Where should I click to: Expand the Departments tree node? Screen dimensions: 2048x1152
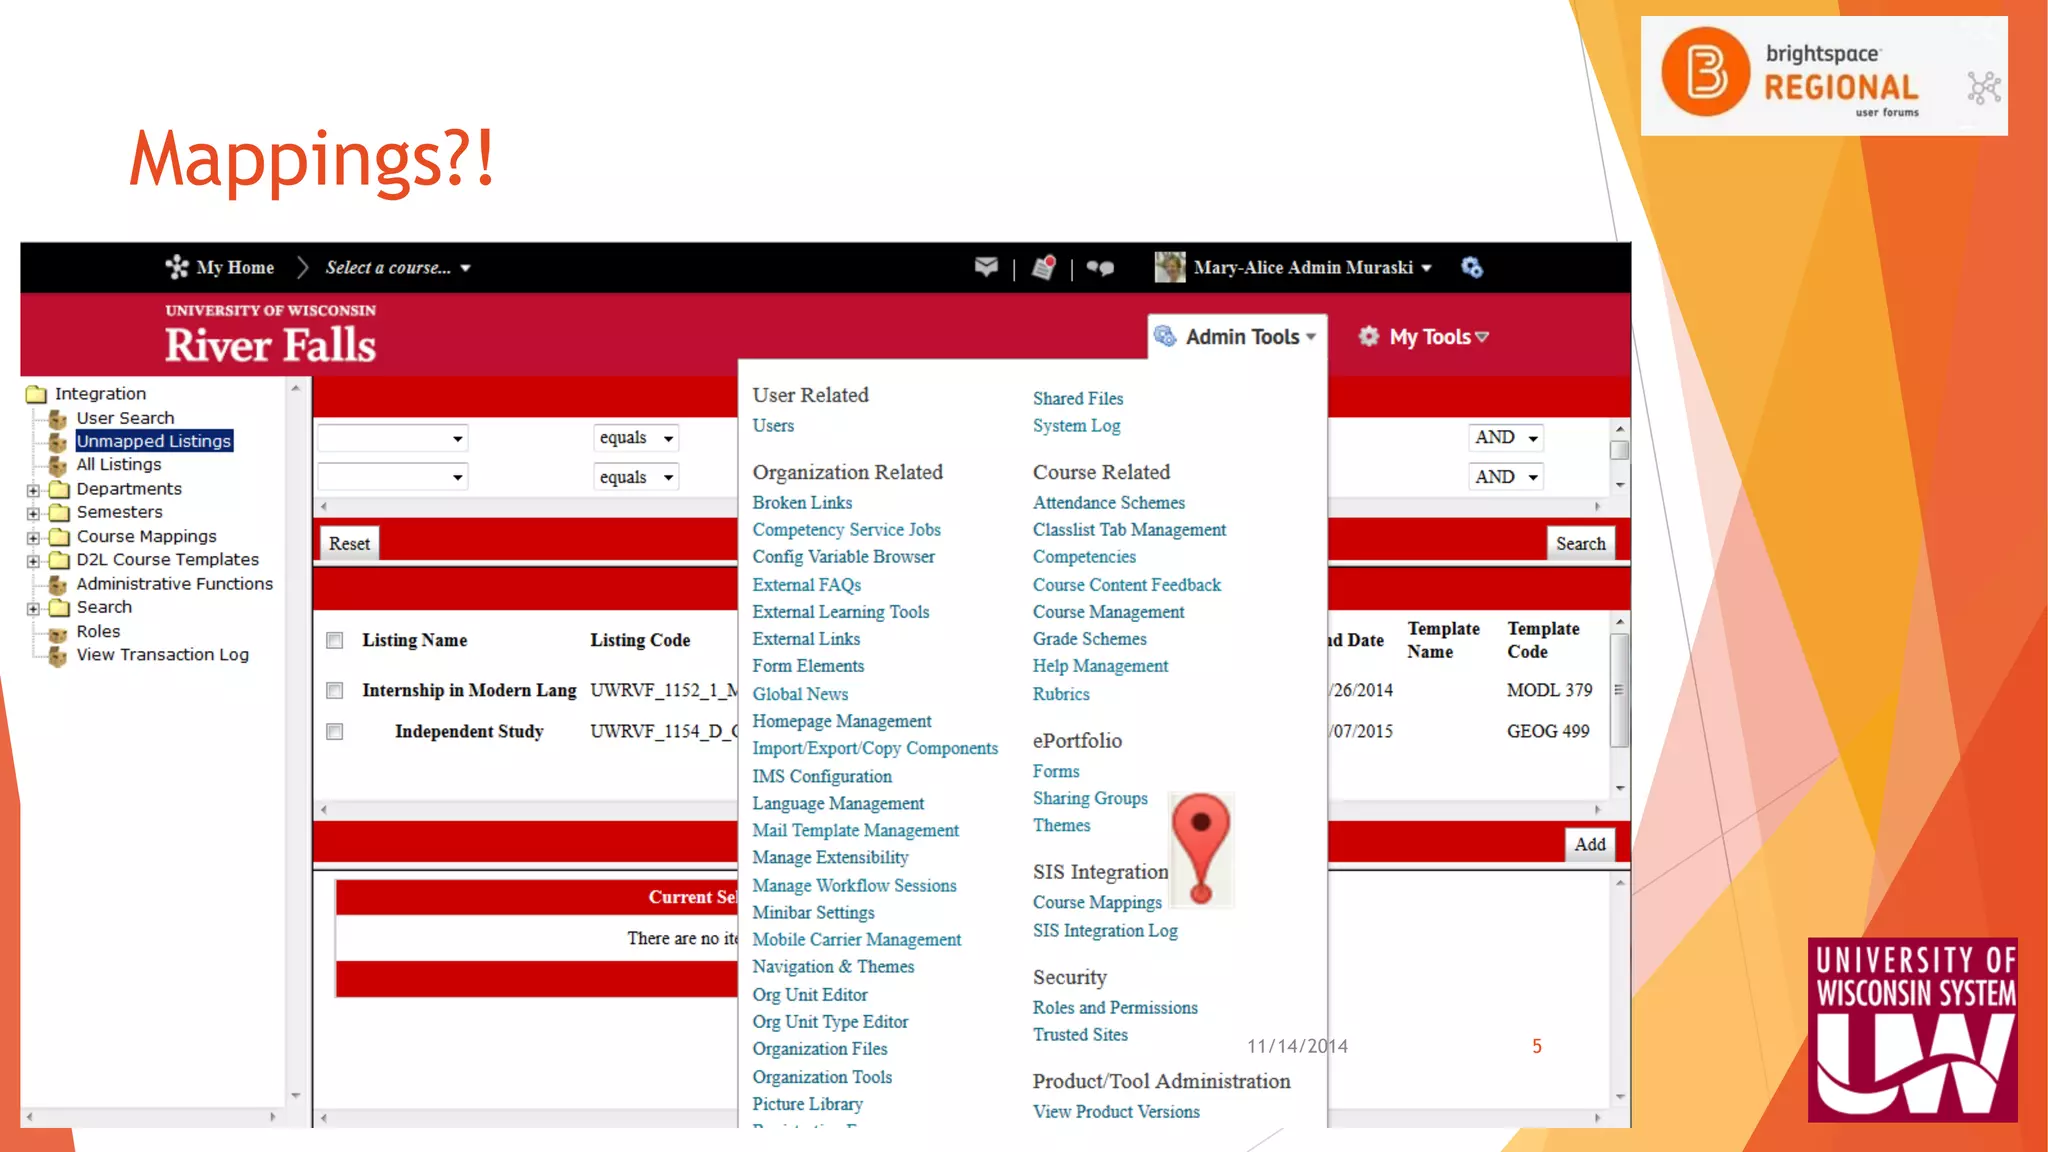pyautogui.click(x=33, y=490)
